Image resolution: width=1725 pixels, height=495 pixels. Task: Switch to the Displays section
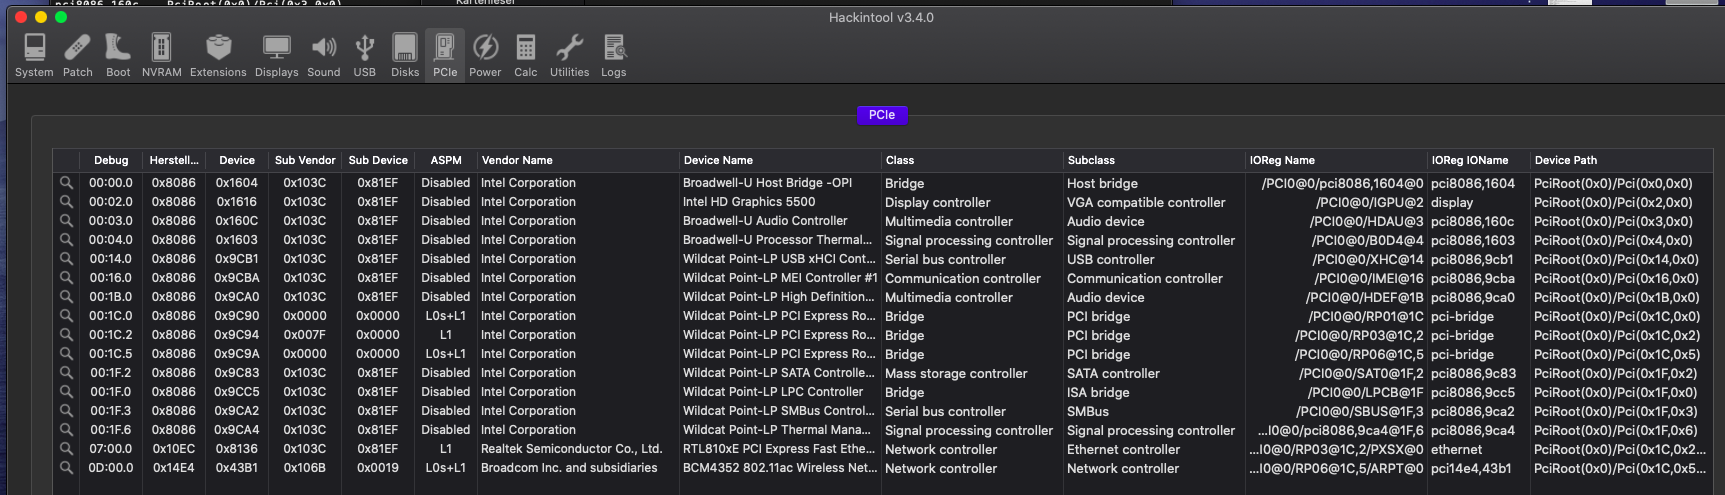pyautogui.click(x=276, y=54)
